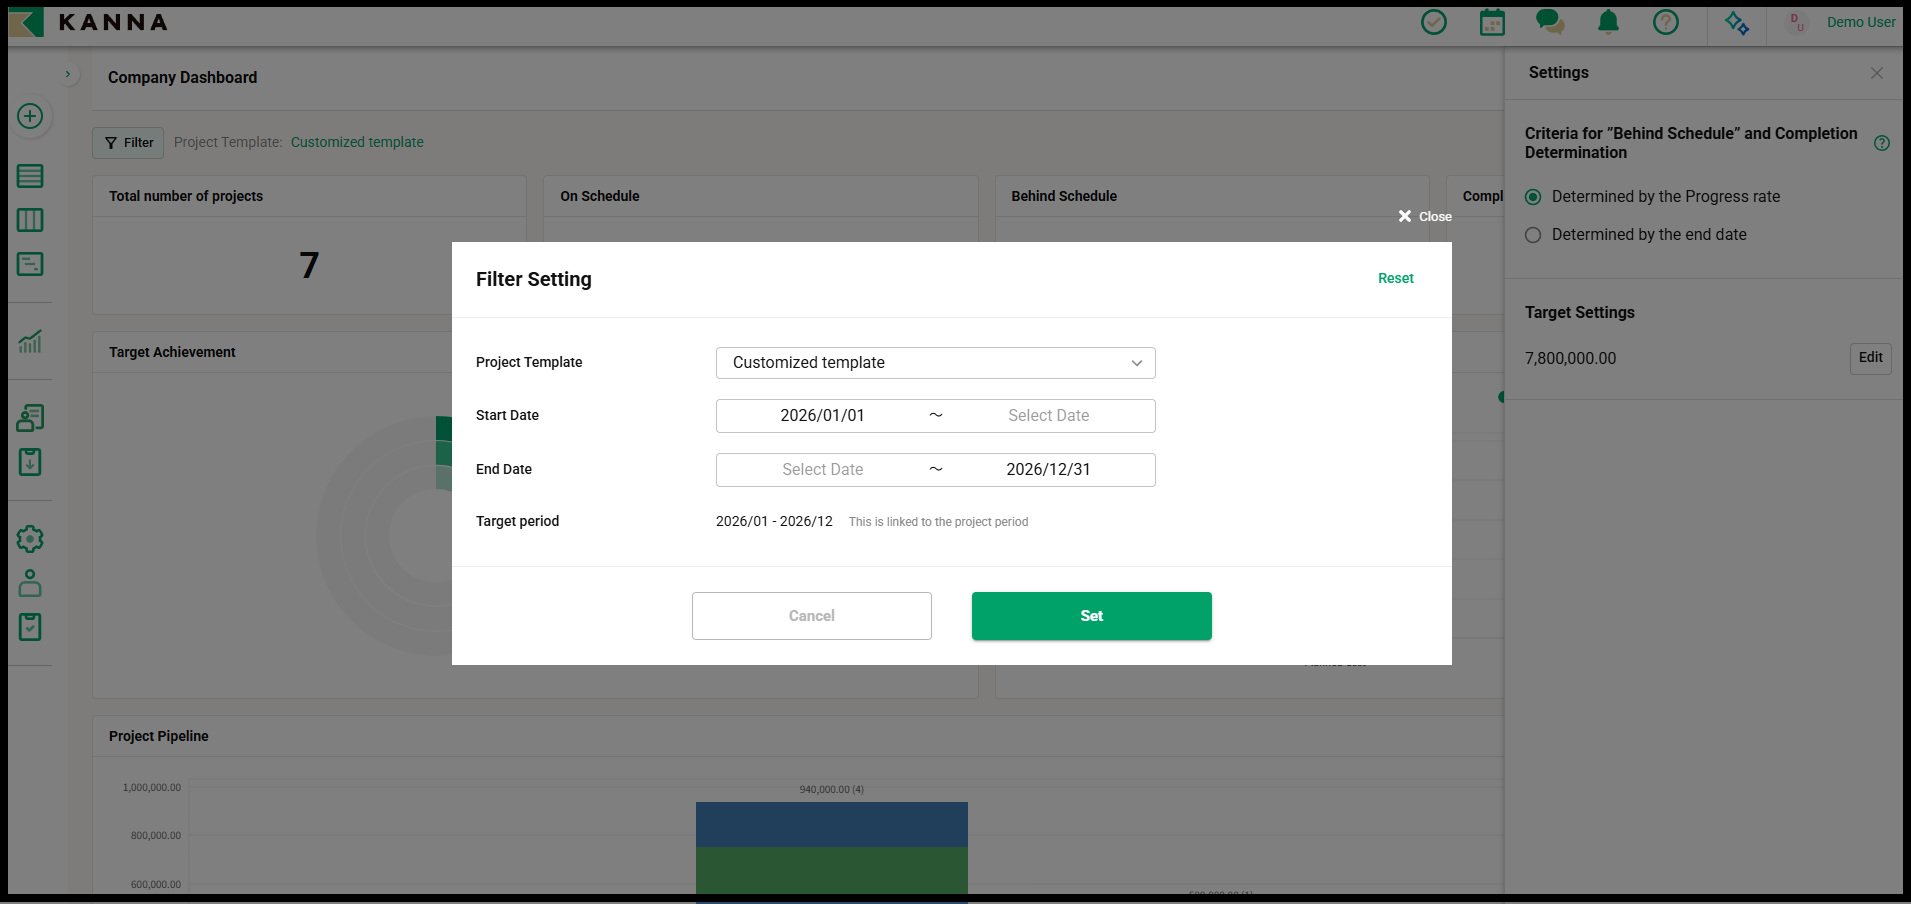Screen dimensions: 1911x904
Task: Select Determined by the end date
Action: pos(1533,235)
